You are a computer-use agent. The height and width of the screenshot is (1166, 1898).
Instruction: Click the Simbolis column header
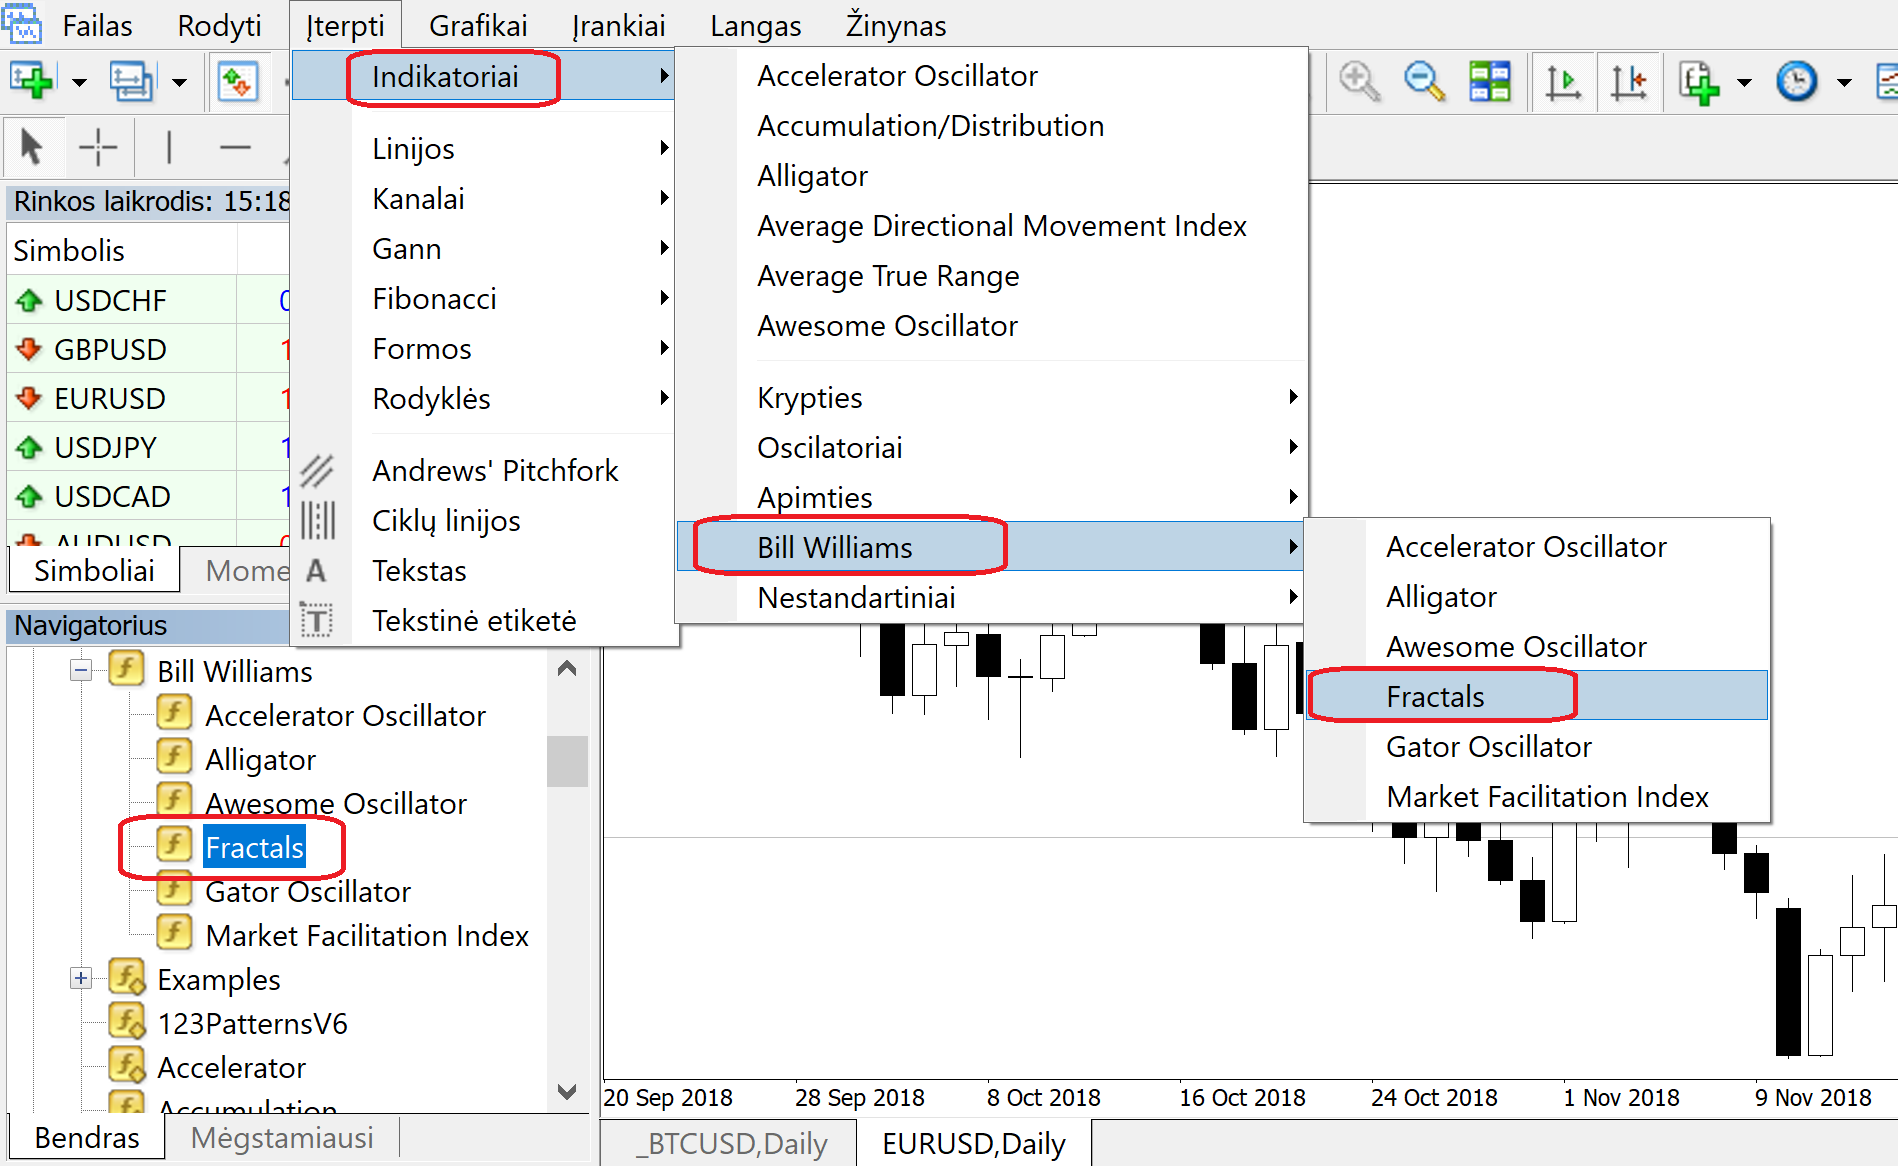(122, 250)
